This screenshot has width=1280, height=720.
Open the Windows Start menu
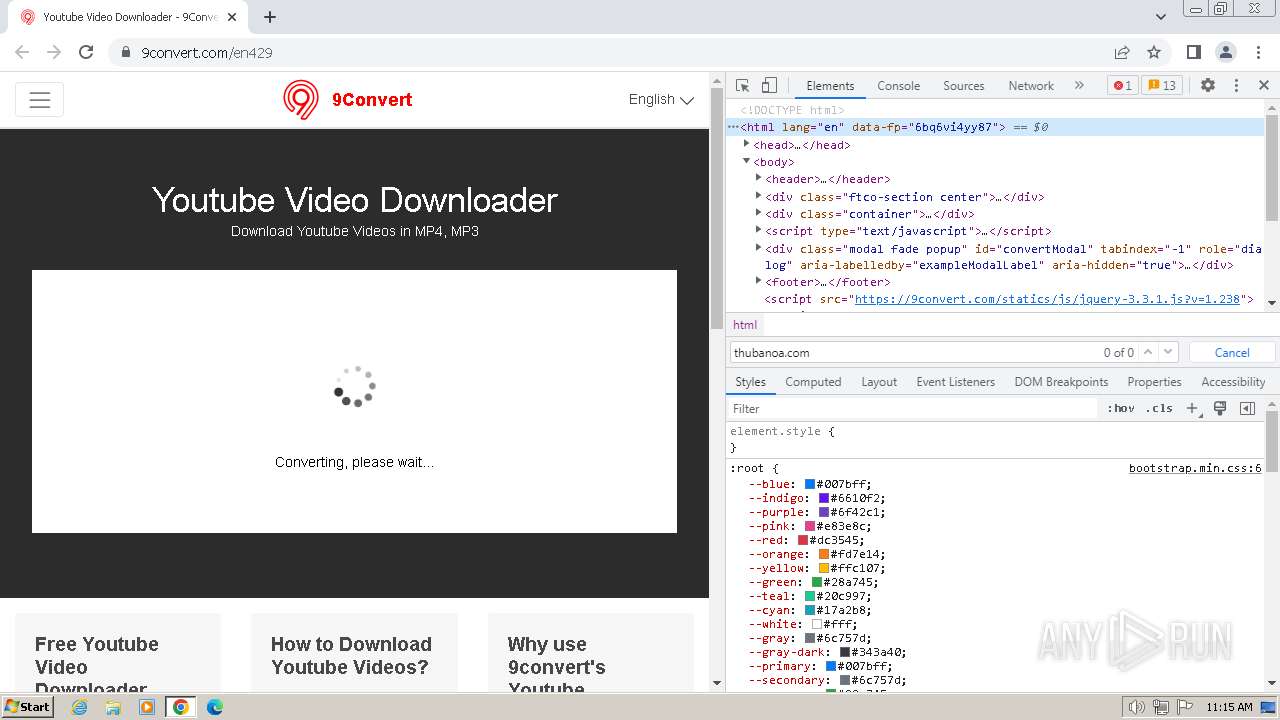(28, 706)
